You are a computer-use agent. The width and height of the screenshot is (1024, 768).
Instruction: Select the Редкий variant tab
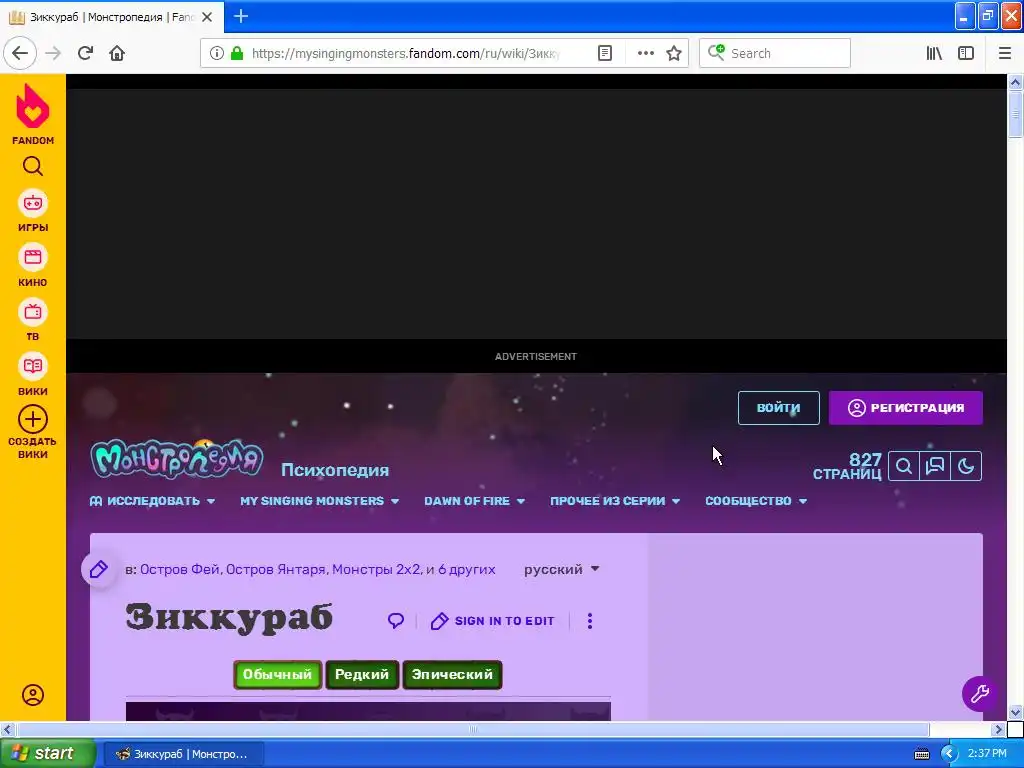click(x=362, y=675)
